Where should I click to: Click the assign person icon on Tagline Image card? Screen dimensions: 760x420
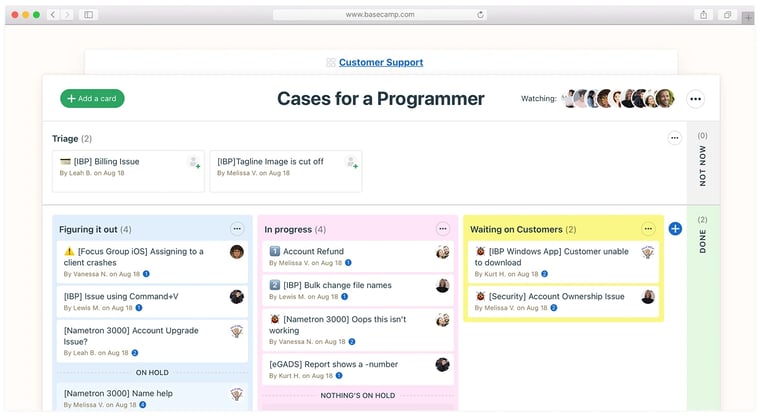tap(351, 162)
